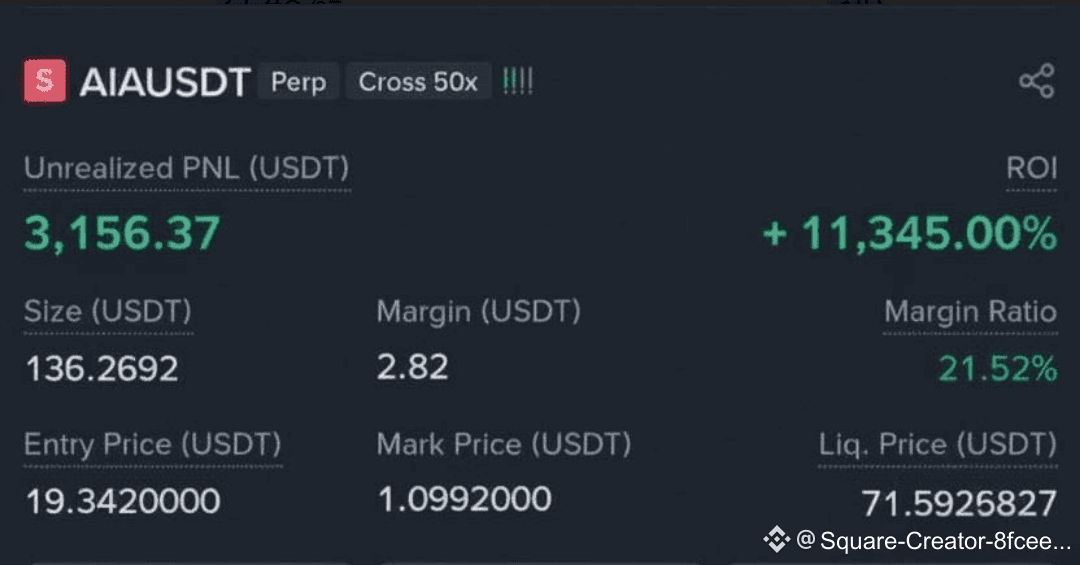
Task: Click the green ADL indicator bars
Action: (x=517, y=81)
